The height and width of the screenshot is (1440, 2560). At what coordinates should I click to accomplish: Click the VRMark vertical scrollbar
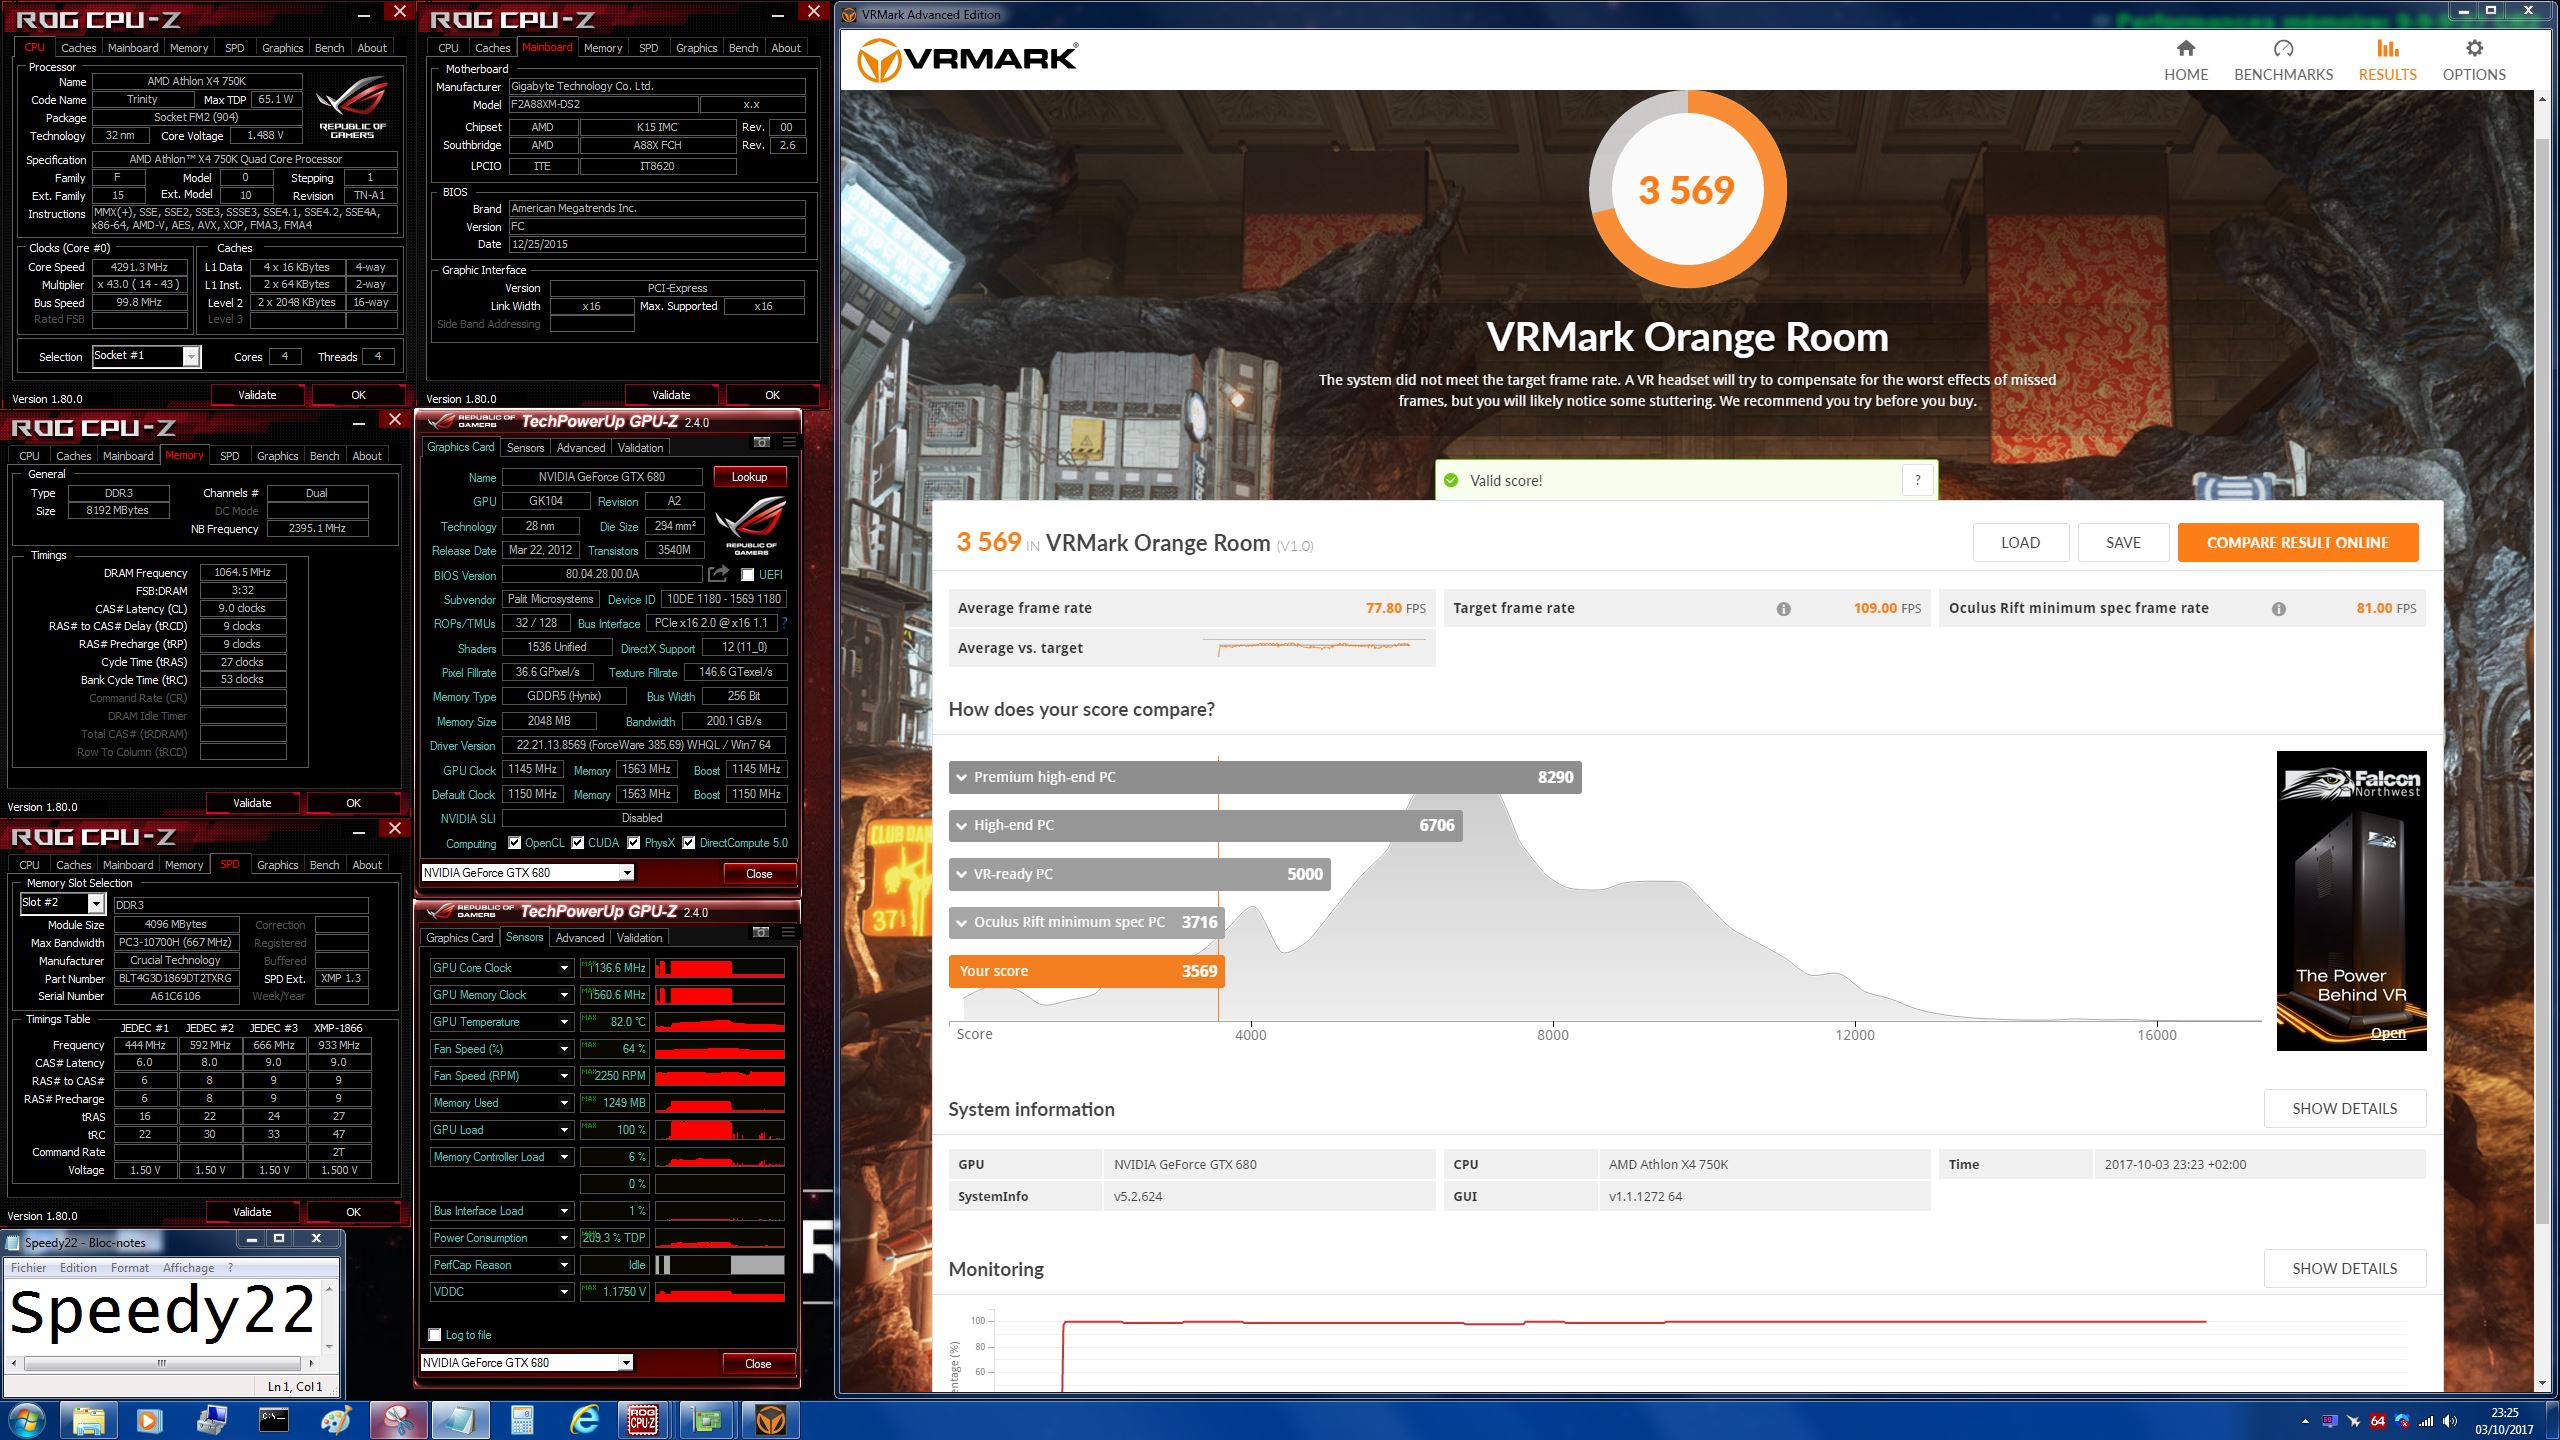(x=2543, y=680)
